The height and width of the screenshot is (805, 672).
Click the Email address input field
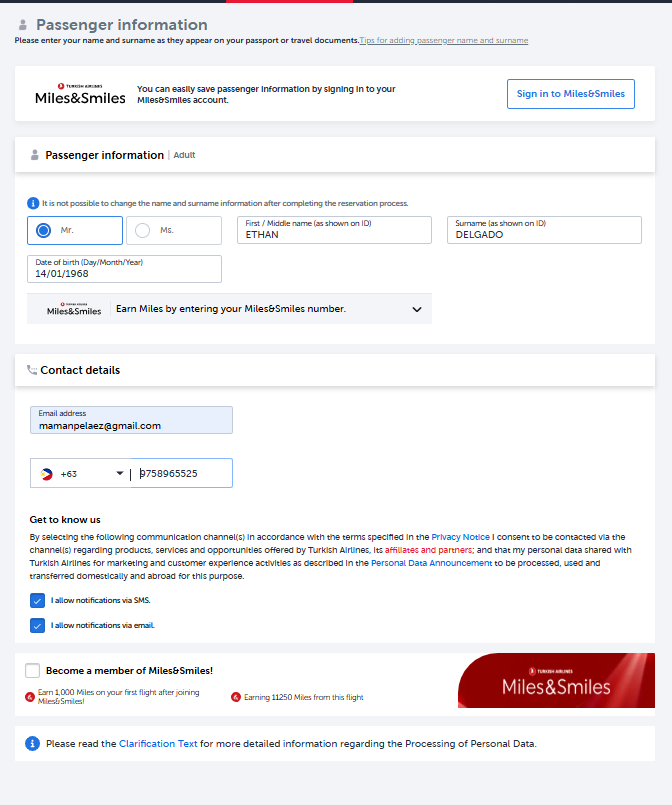(x=131, y=420)
